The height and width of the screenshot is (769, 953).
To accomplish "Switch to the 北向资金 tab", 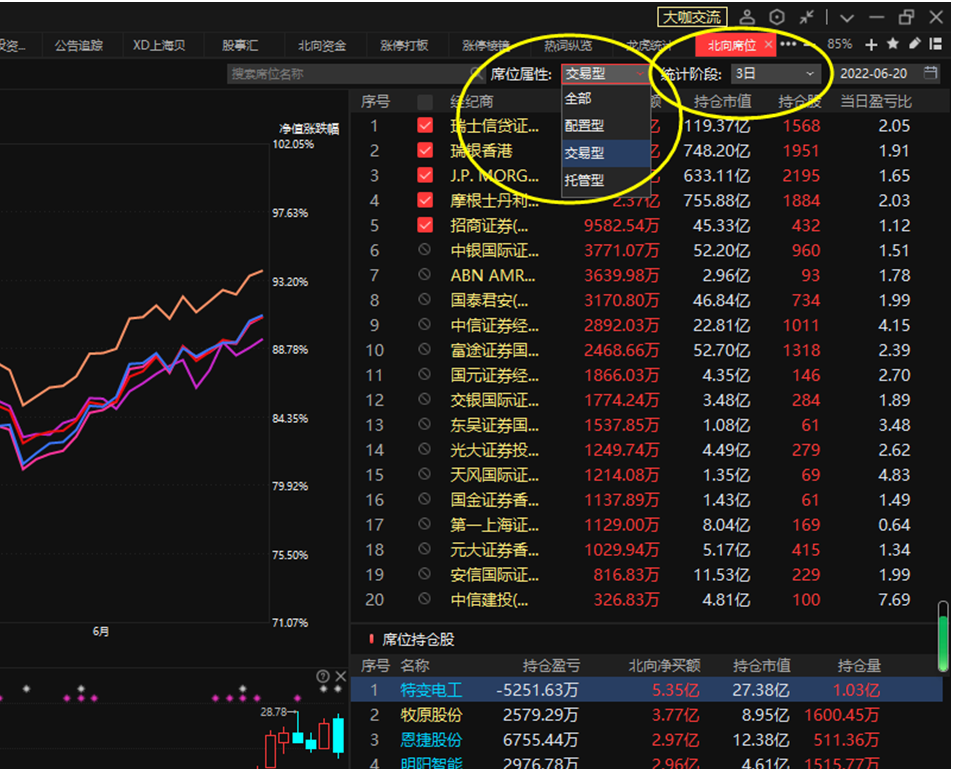I will point(322,45).
